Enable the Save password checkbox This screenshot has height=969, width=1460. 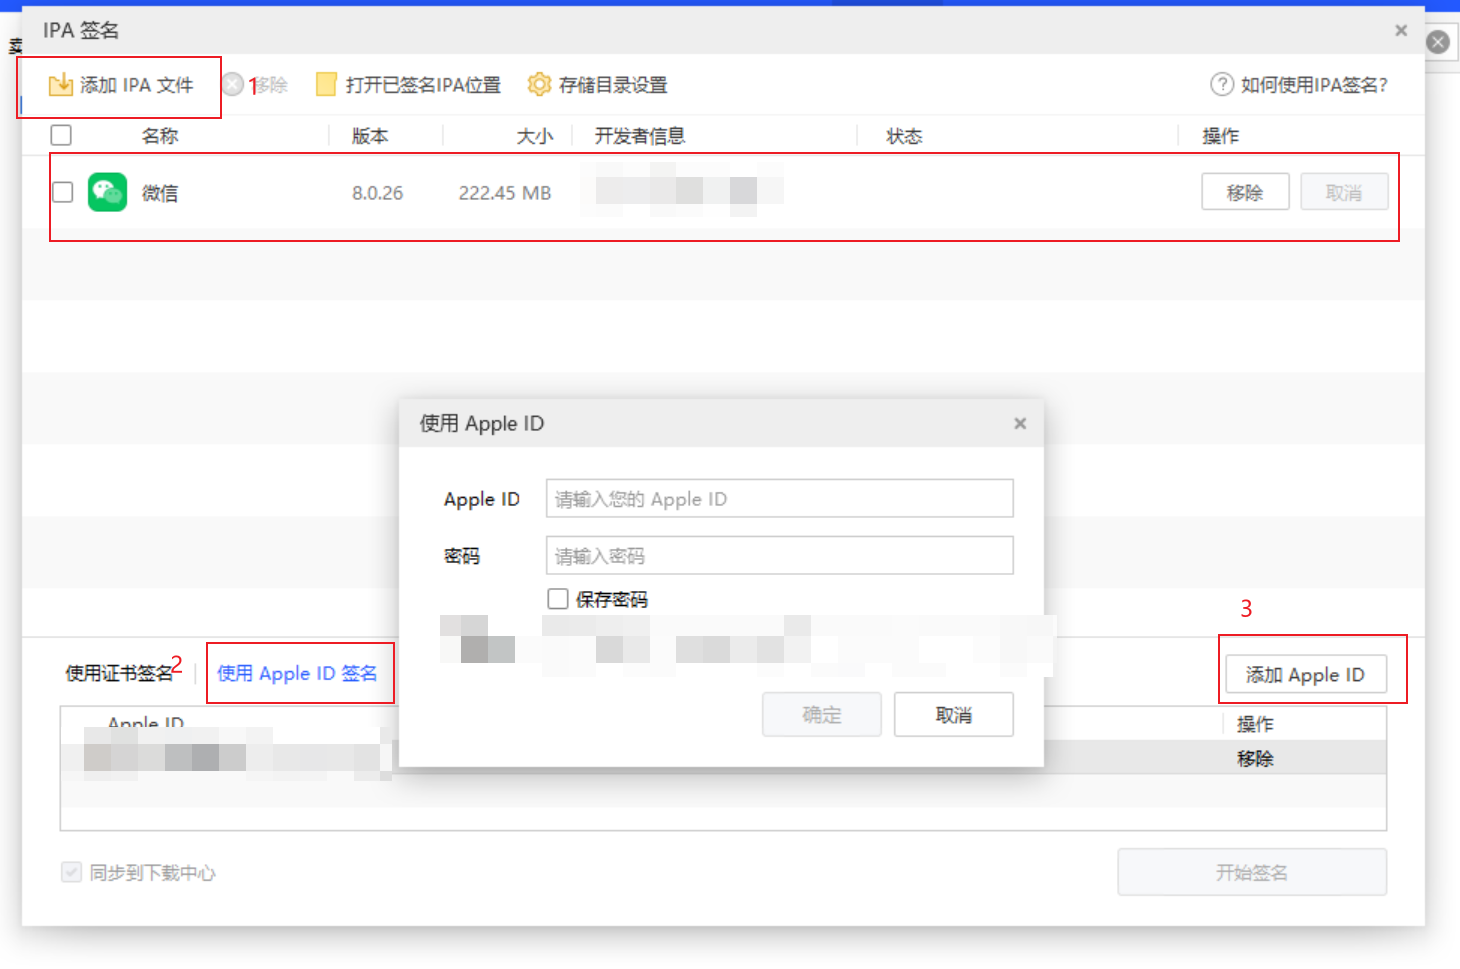[x=558, y=599]
